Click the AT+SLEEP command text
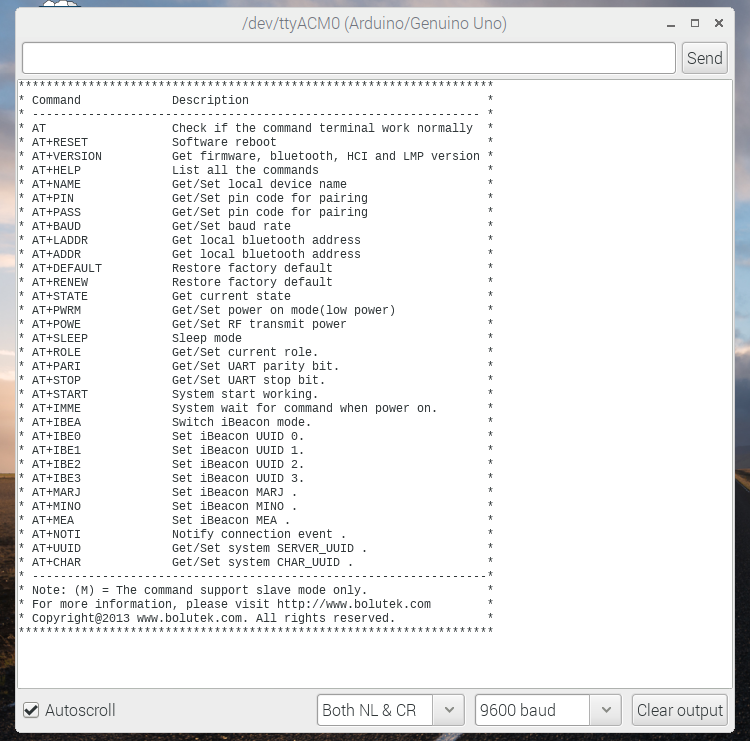This screenshot has width=750, height=741. (60, 338)
